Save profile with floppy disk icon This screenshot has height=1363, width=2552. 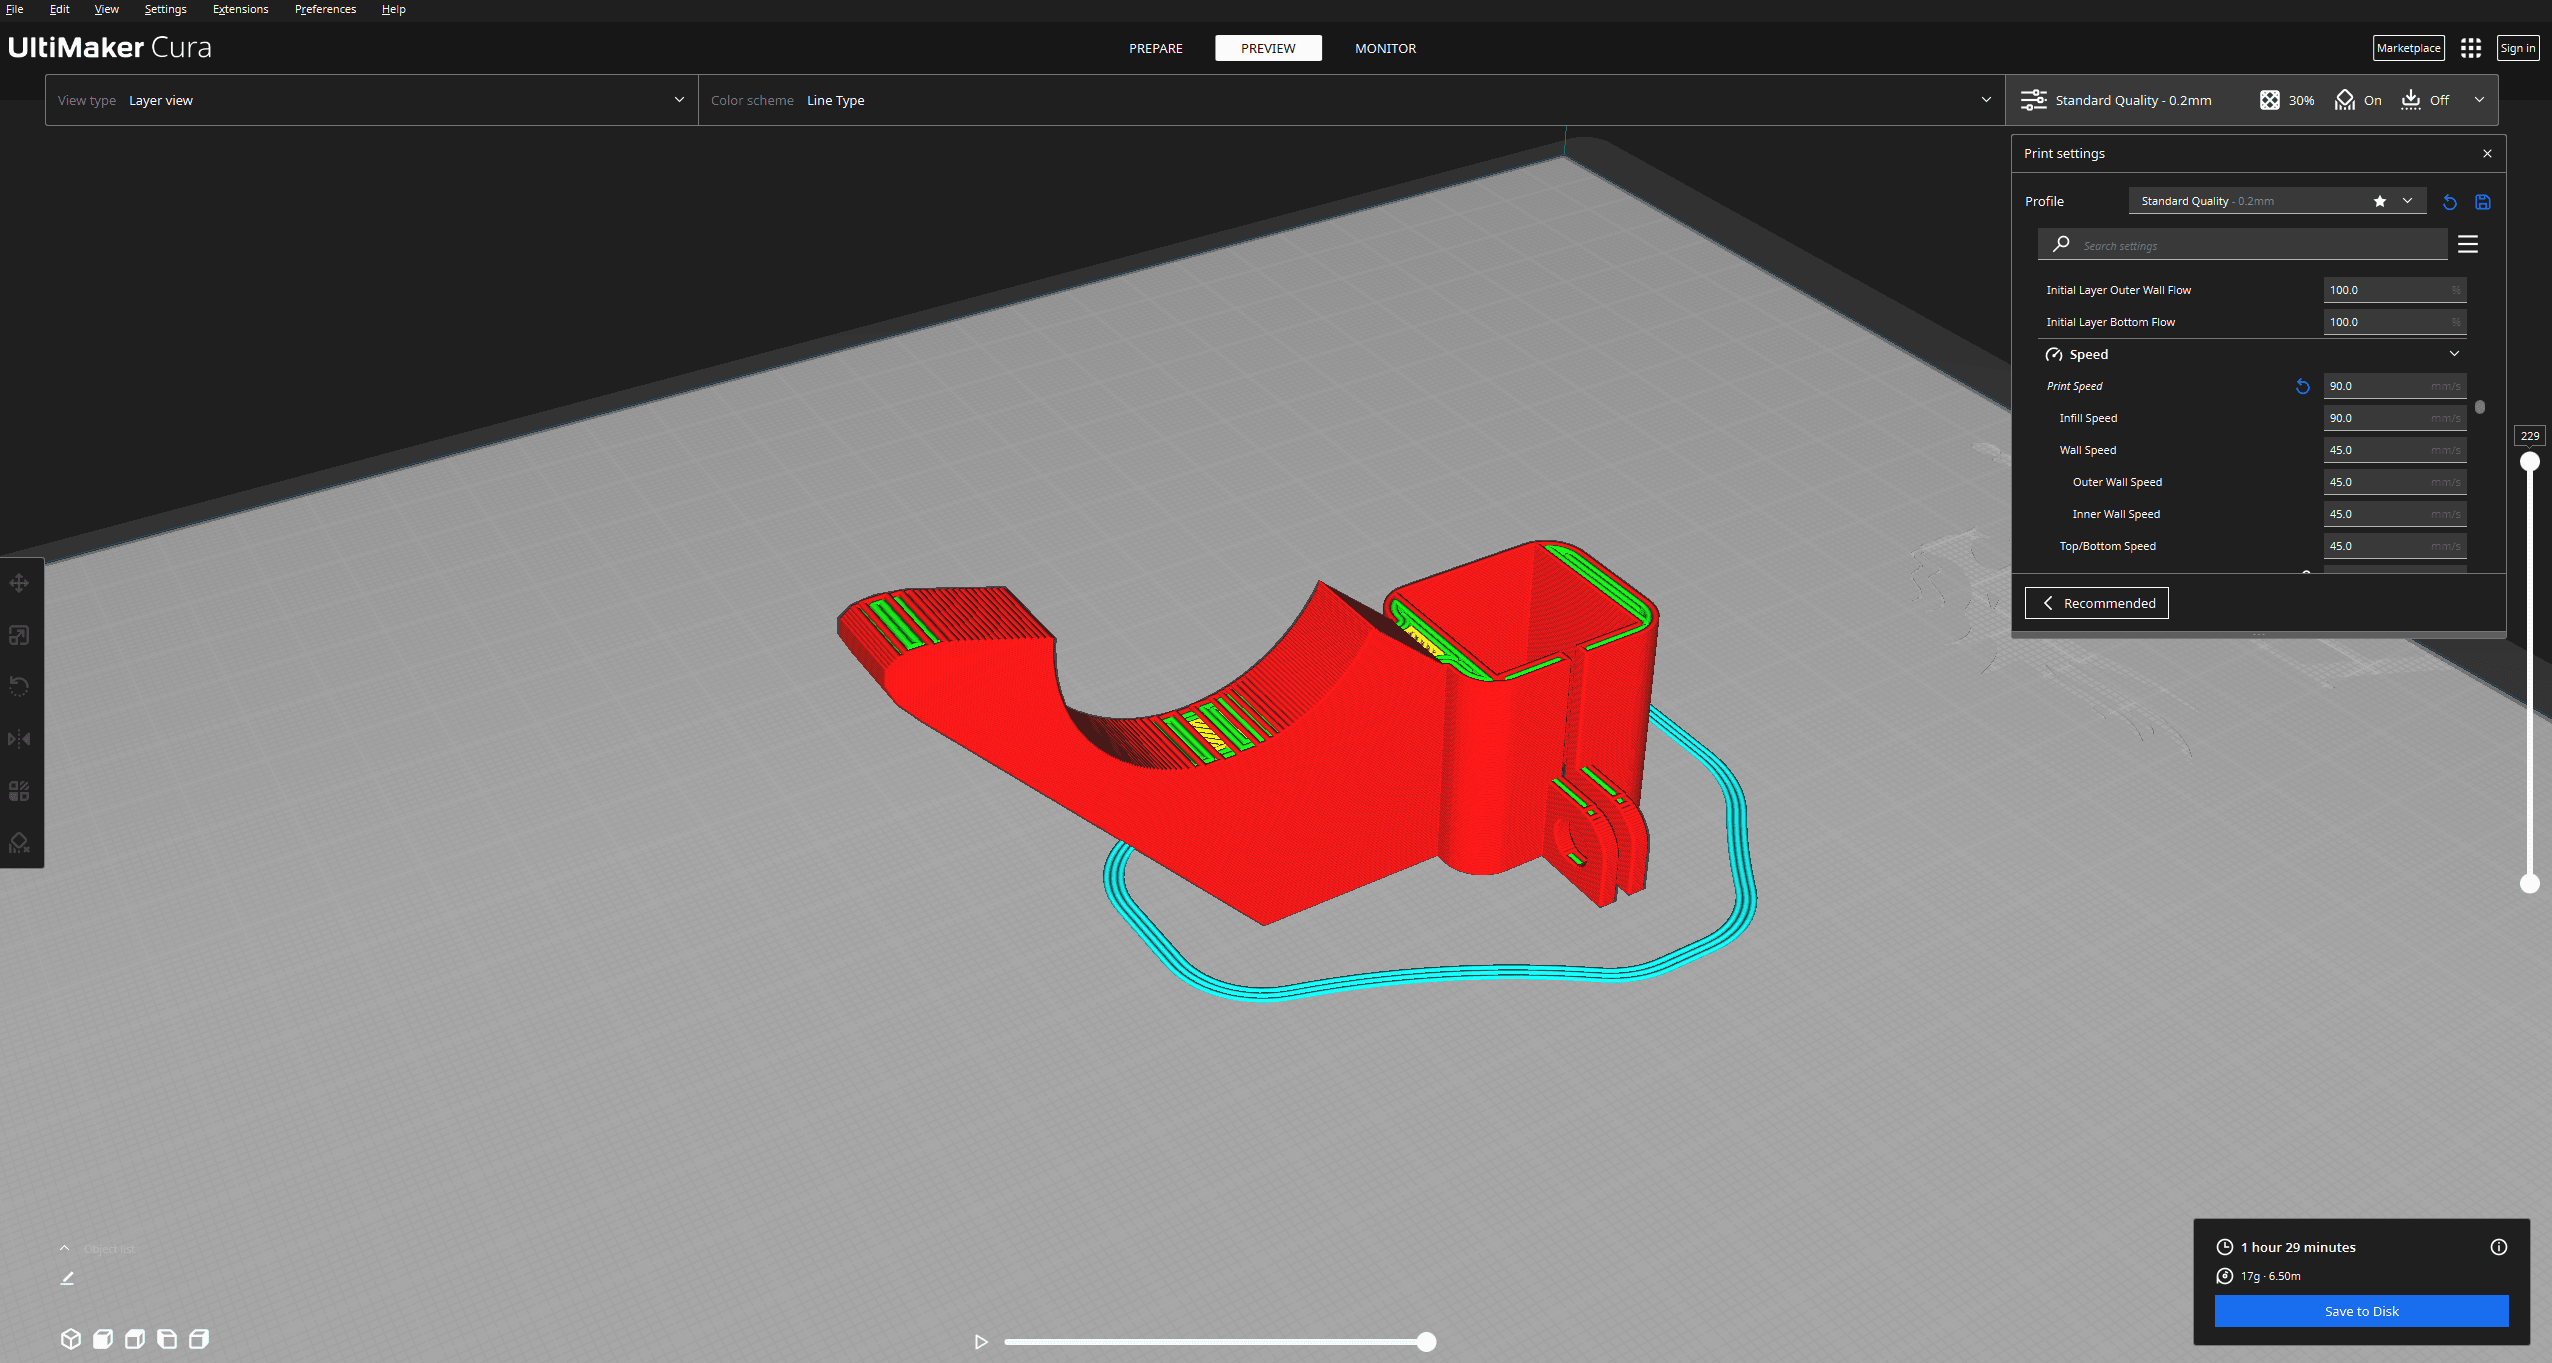pos(2483,202)
